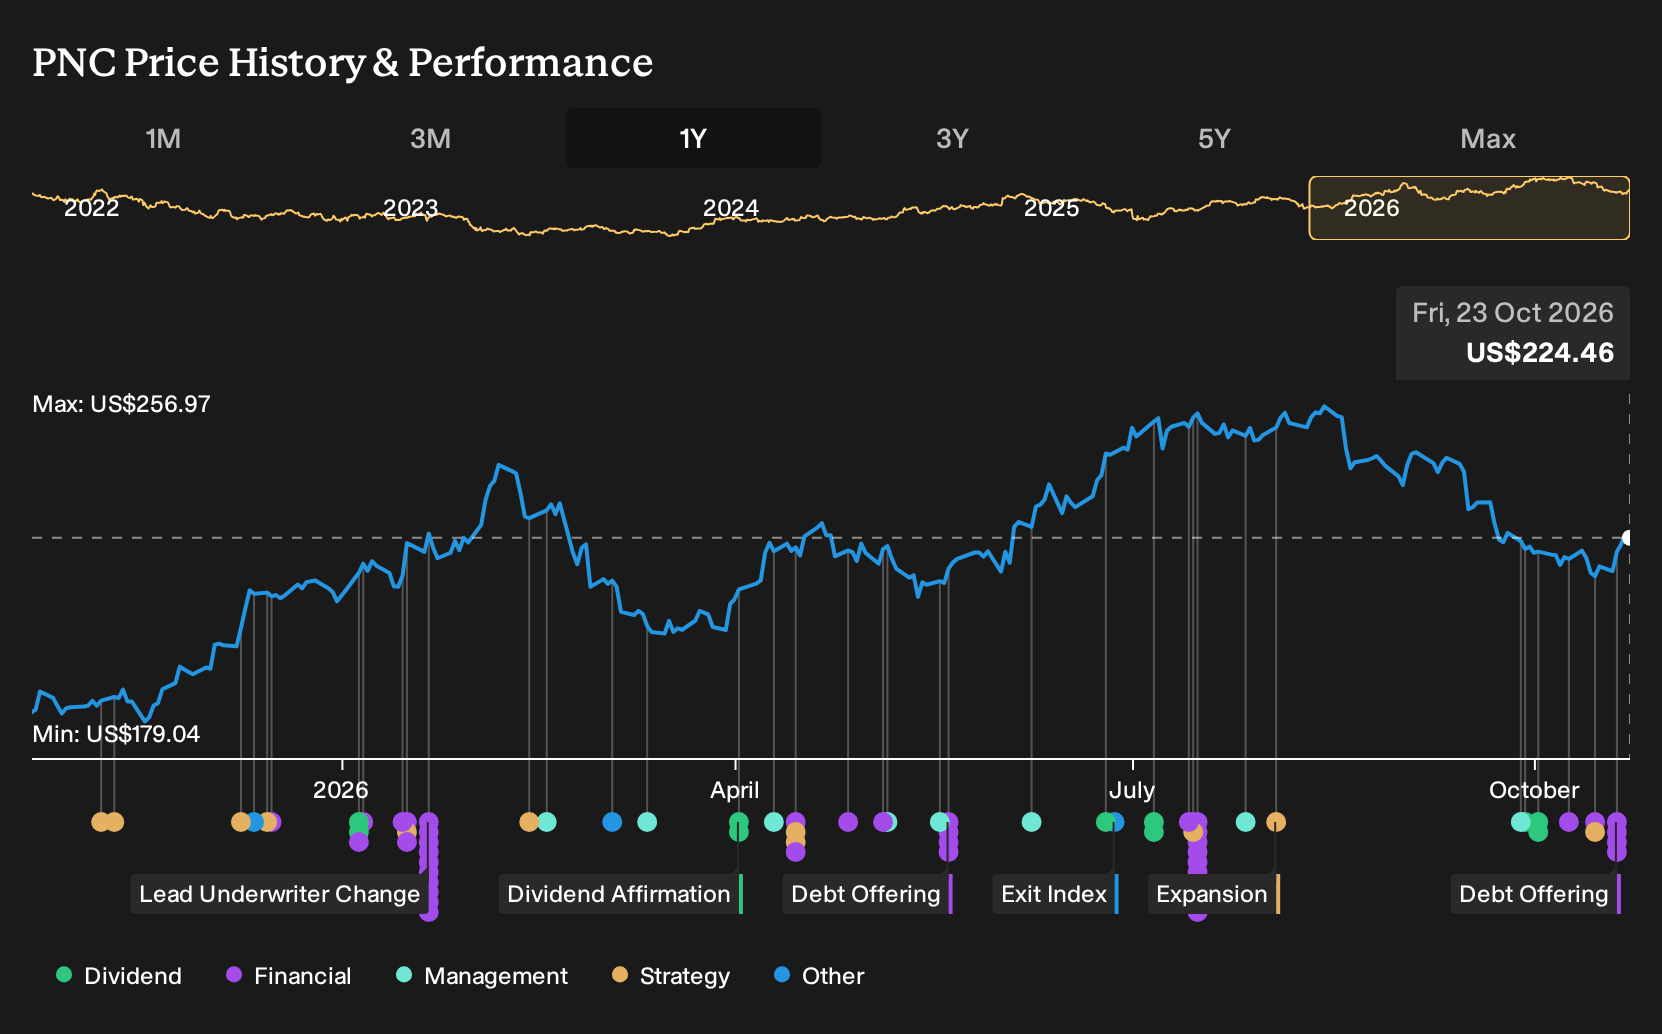
Task: Jump to 2022 in the overview chart
Action: click(x=91, y=208)
